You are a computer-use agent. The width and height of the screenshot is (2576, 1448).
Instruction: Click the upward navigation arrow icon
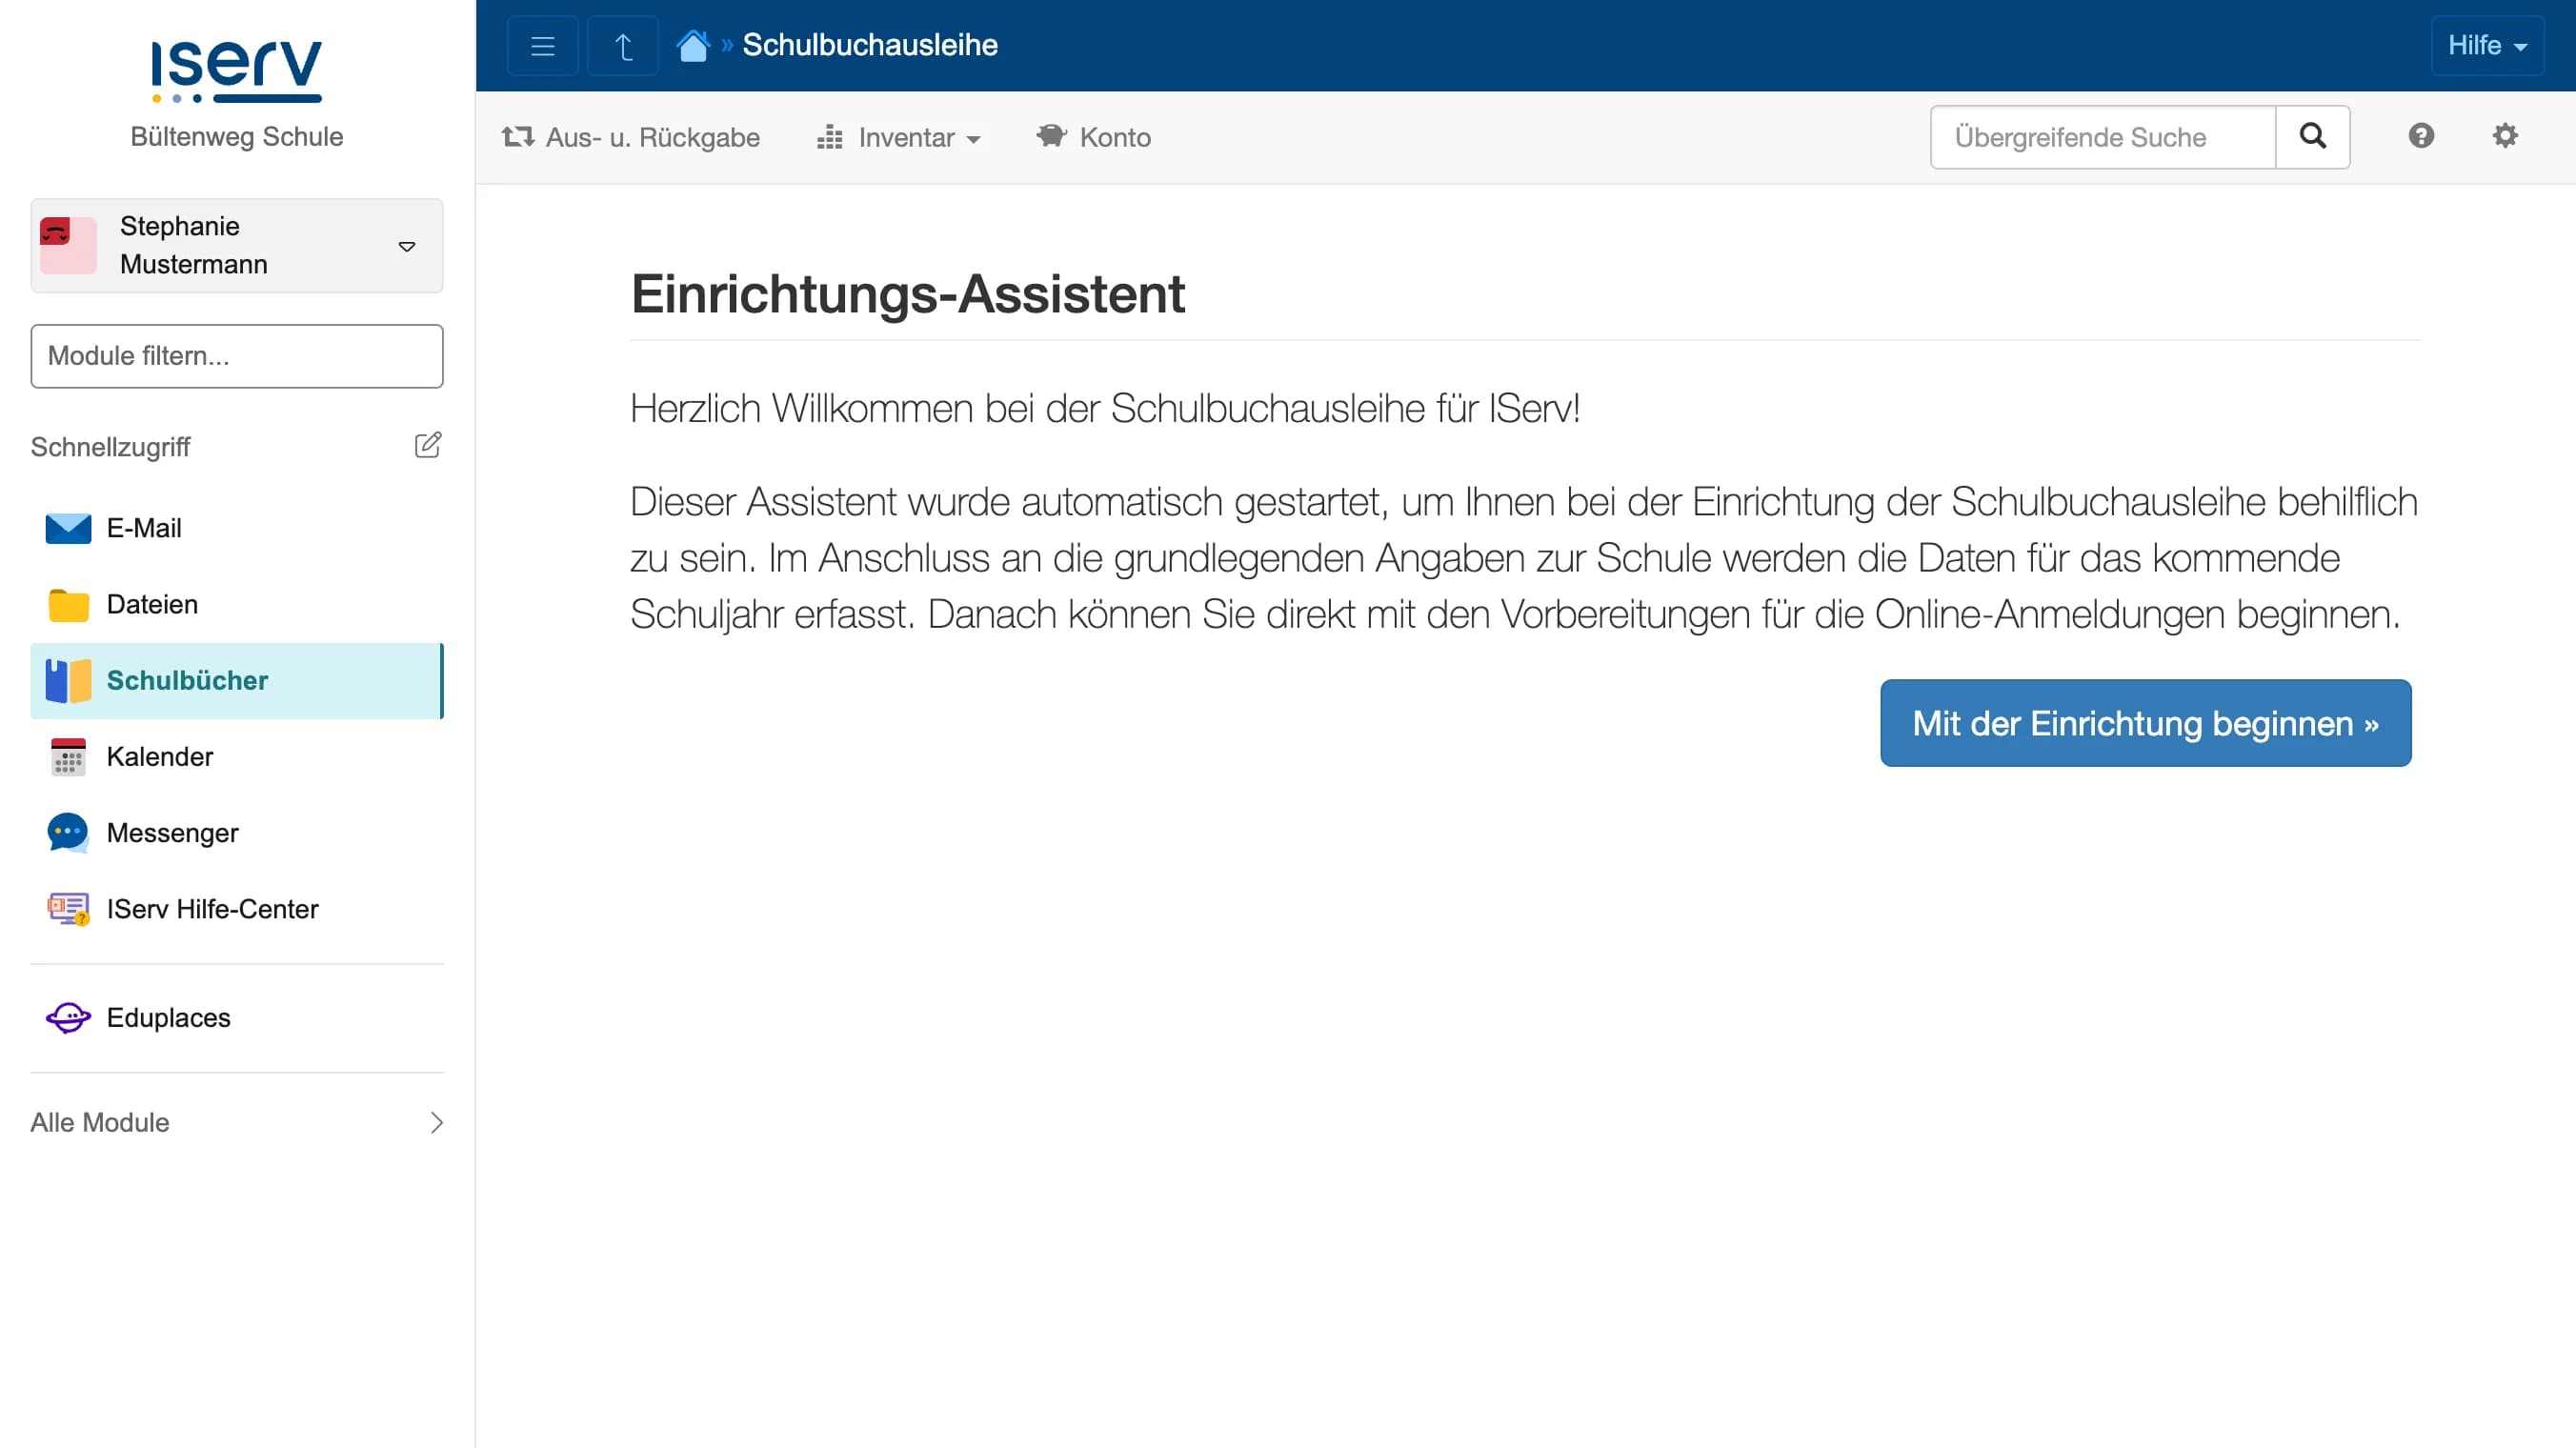pos(622,44)
